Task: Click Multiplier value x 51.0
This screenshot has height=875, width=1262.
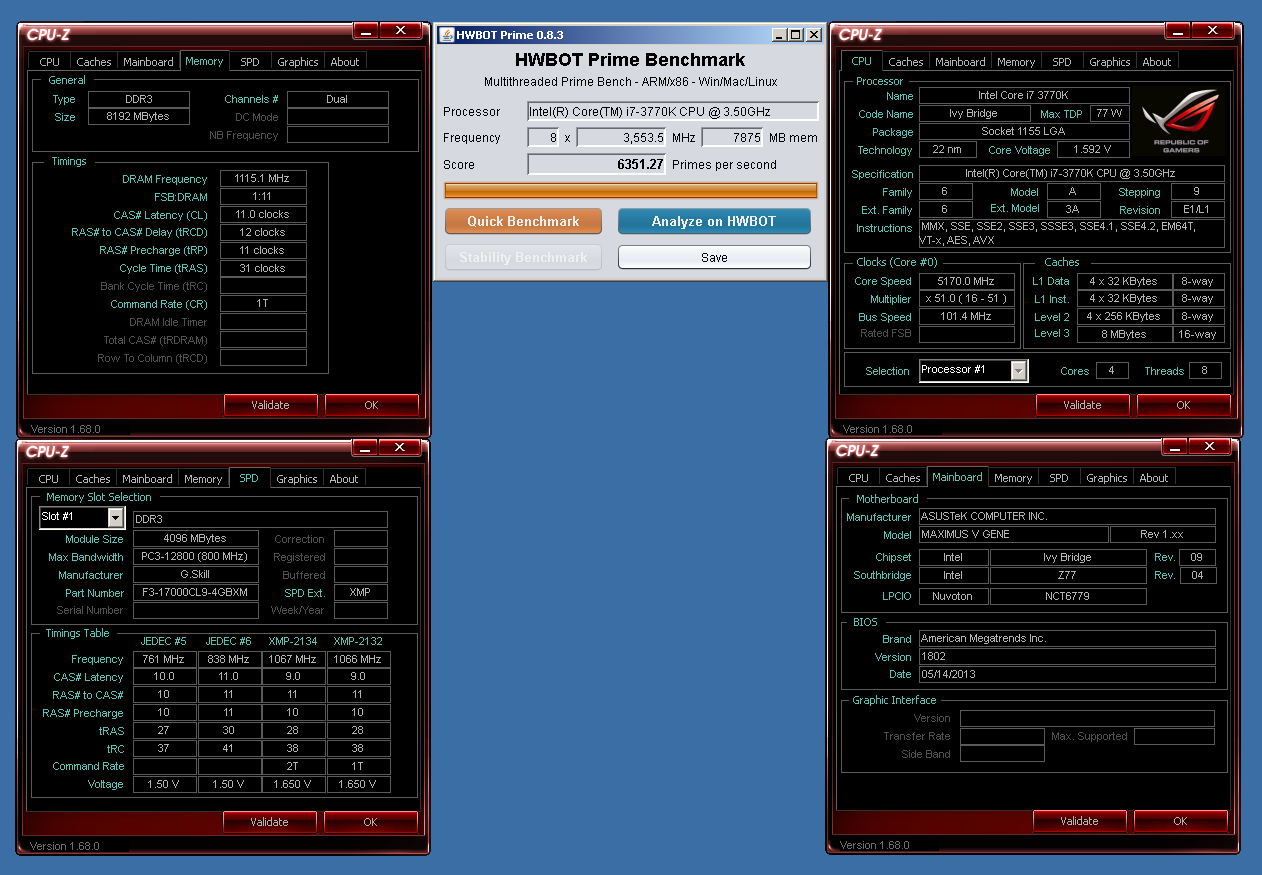Action: pos(966,300)
